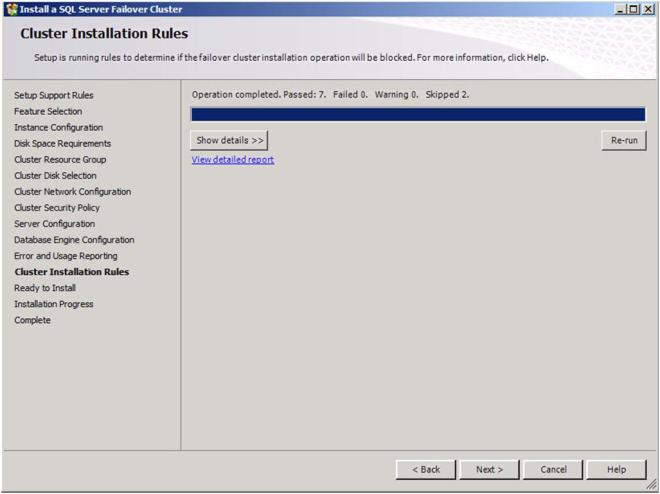Jump to Feature Selection step
This screenshot has width=660, height=494.
pos(48,112)
